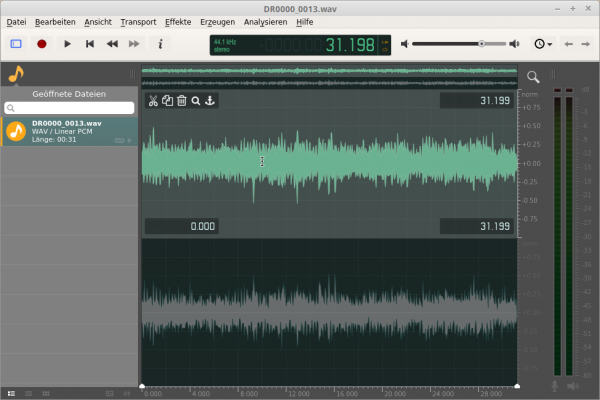Switch file list to grid view
This screenshot has width=600, height=400.
tap(46, 393)
